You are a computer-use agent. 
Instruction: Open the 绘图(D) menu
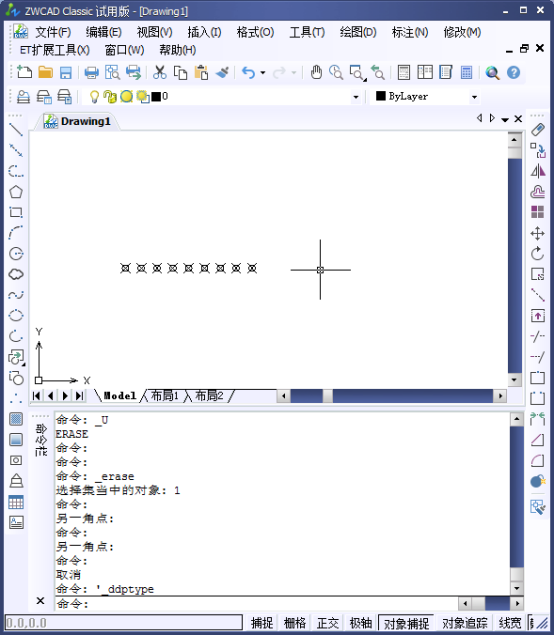358,32
